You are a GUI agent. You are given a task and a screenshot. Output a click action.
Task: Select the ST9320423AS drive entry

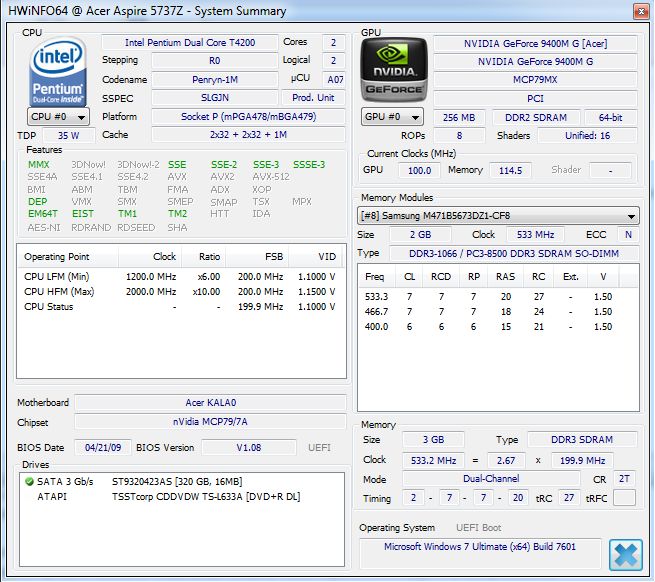[x=182, y=482]
